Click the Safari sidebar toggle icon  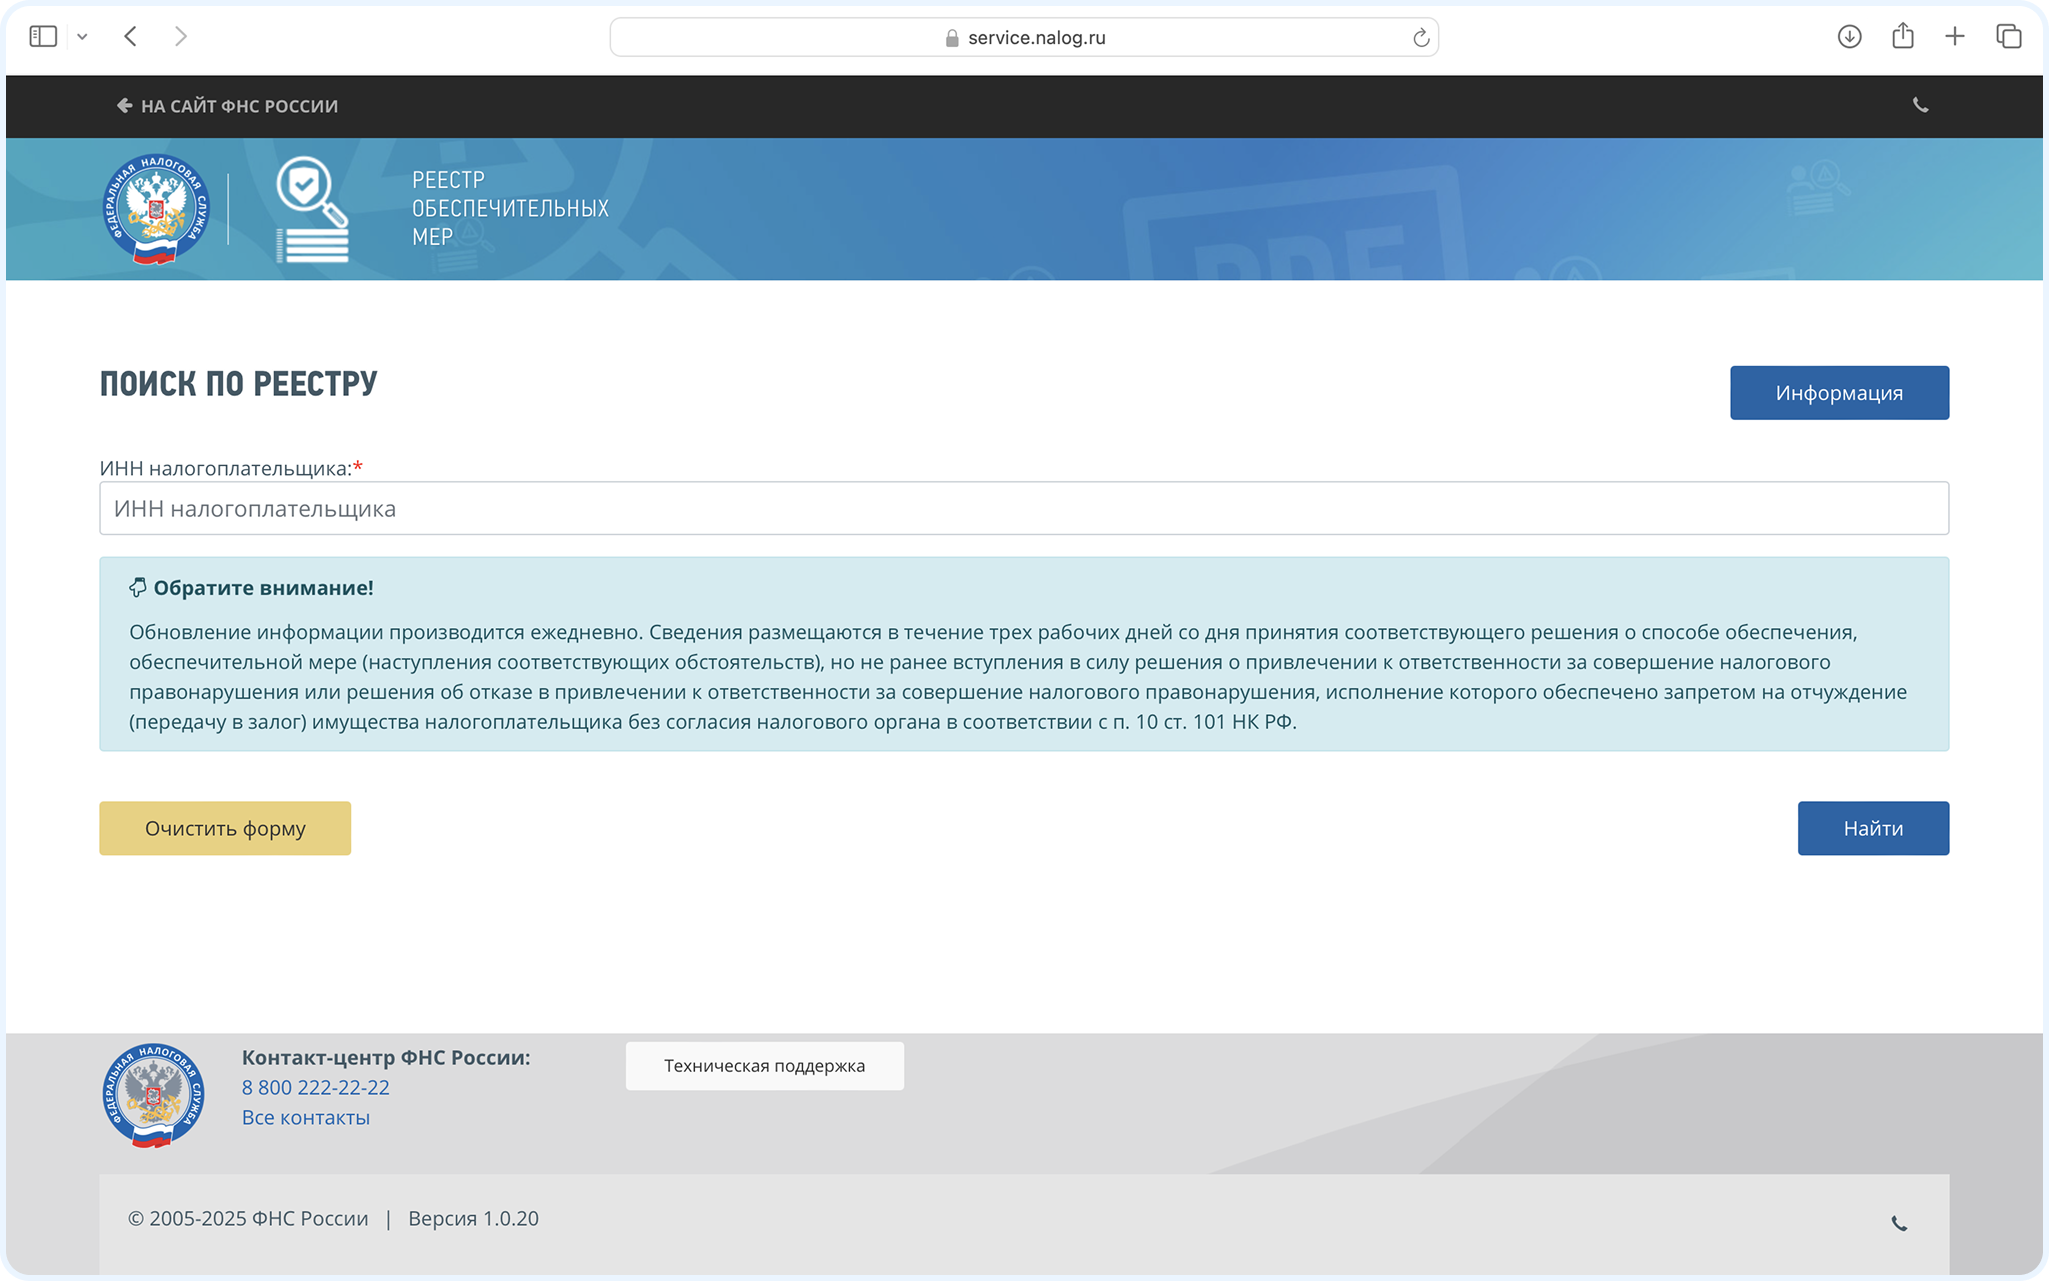43,37
